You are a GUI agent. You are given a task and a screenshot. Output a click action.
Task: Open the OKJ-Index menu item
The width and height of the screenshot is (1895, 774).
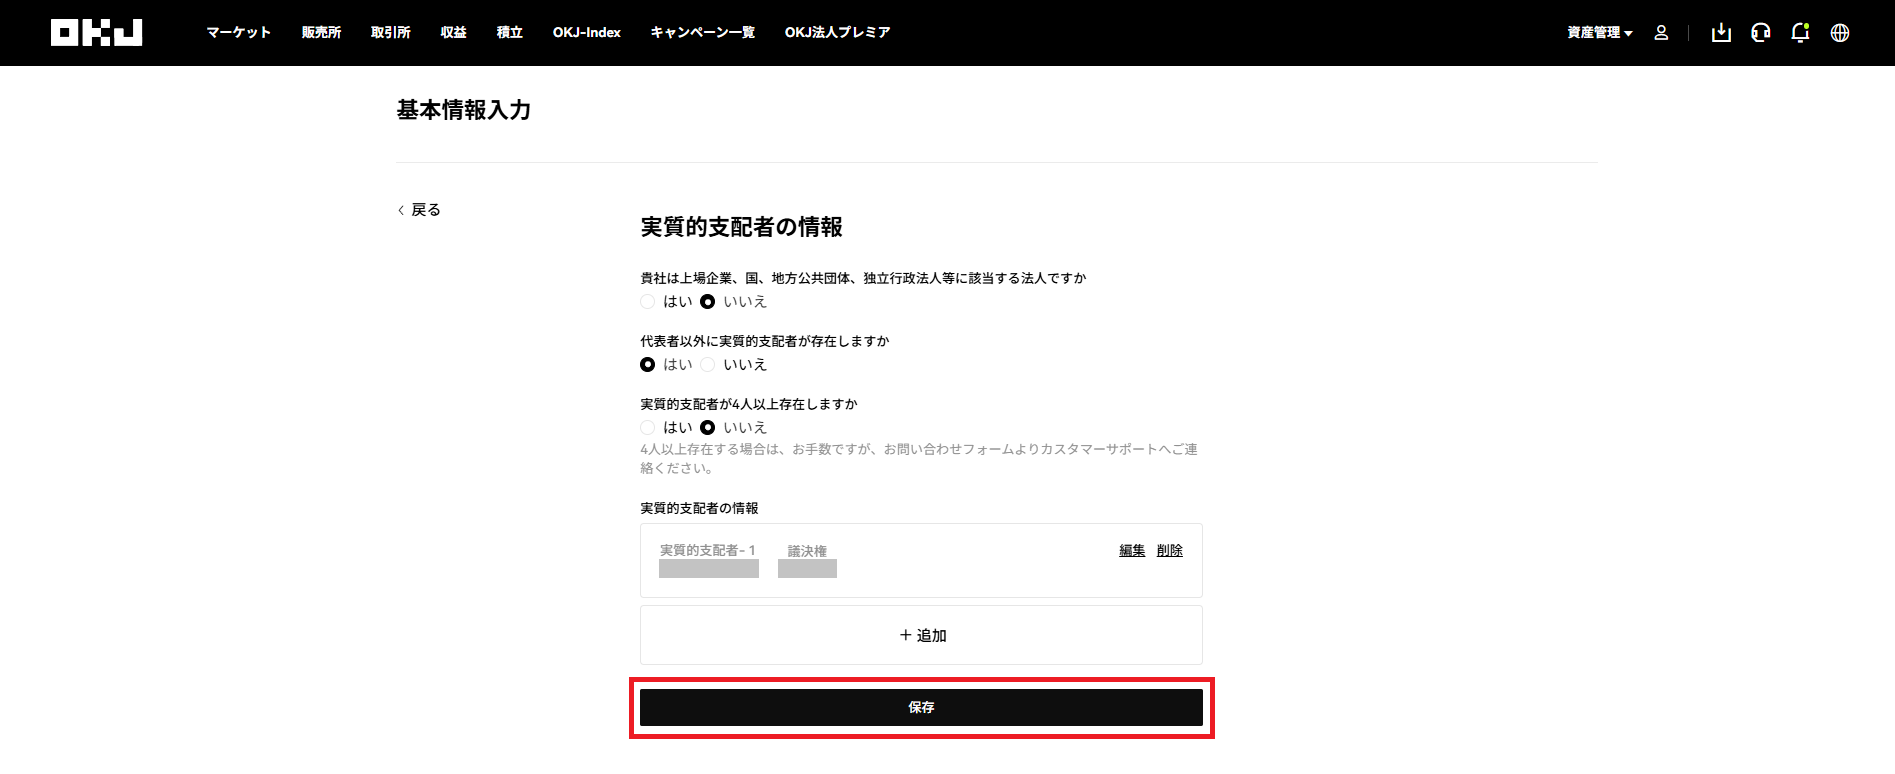pos(587,32)
